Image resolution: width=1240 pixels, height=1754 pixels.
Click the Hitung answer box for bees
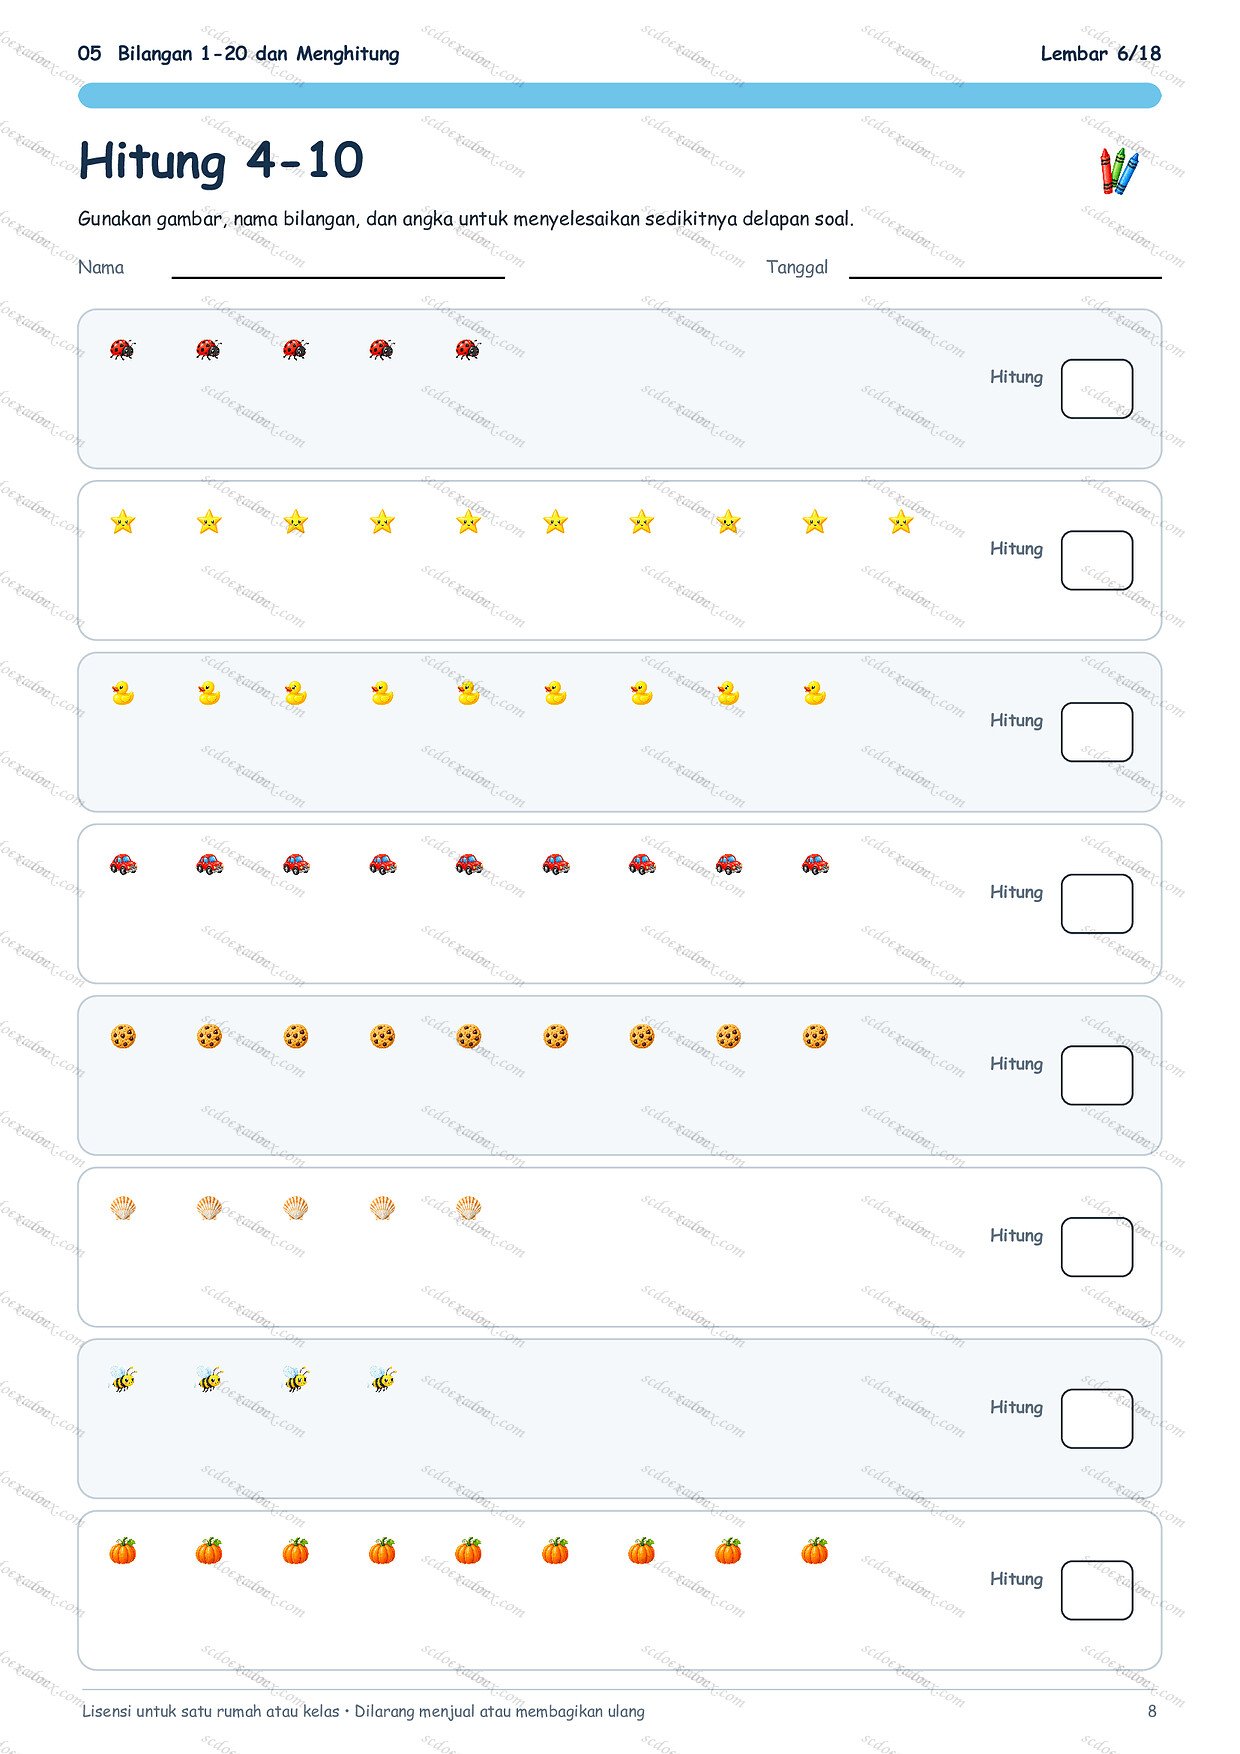[1096, 1419]
